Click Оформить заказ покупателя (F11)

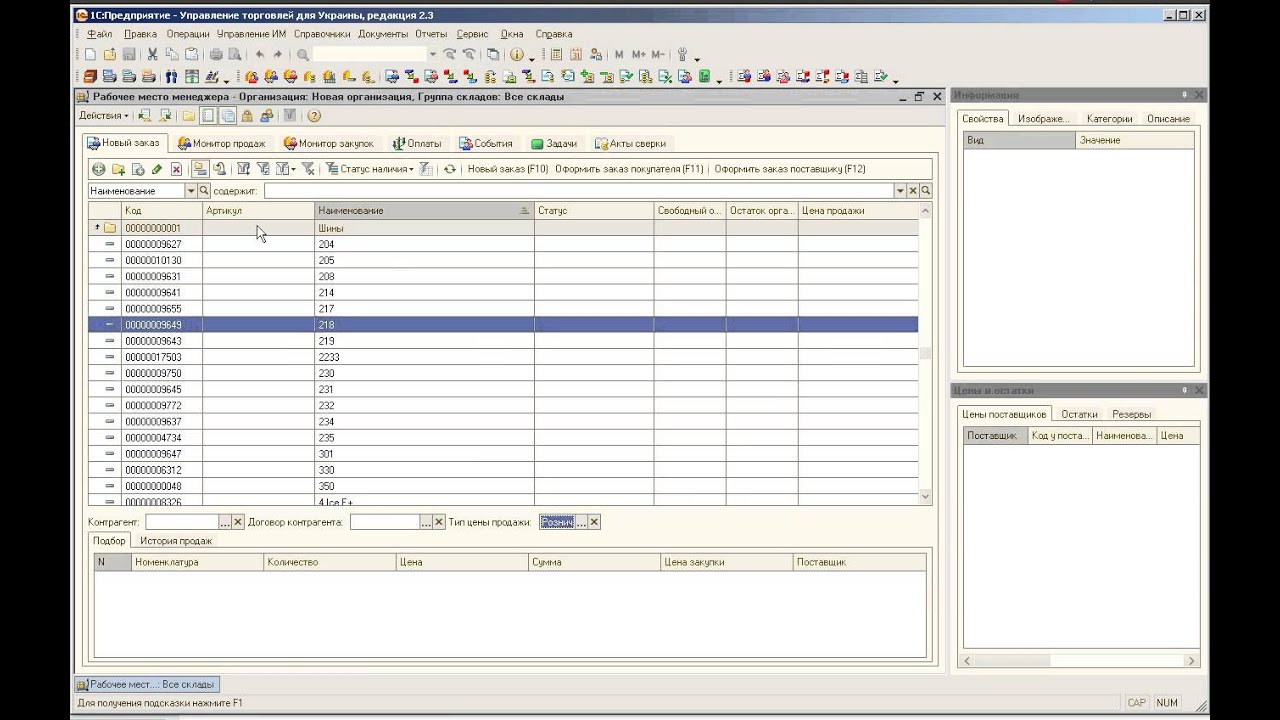(x=629, y=169)
